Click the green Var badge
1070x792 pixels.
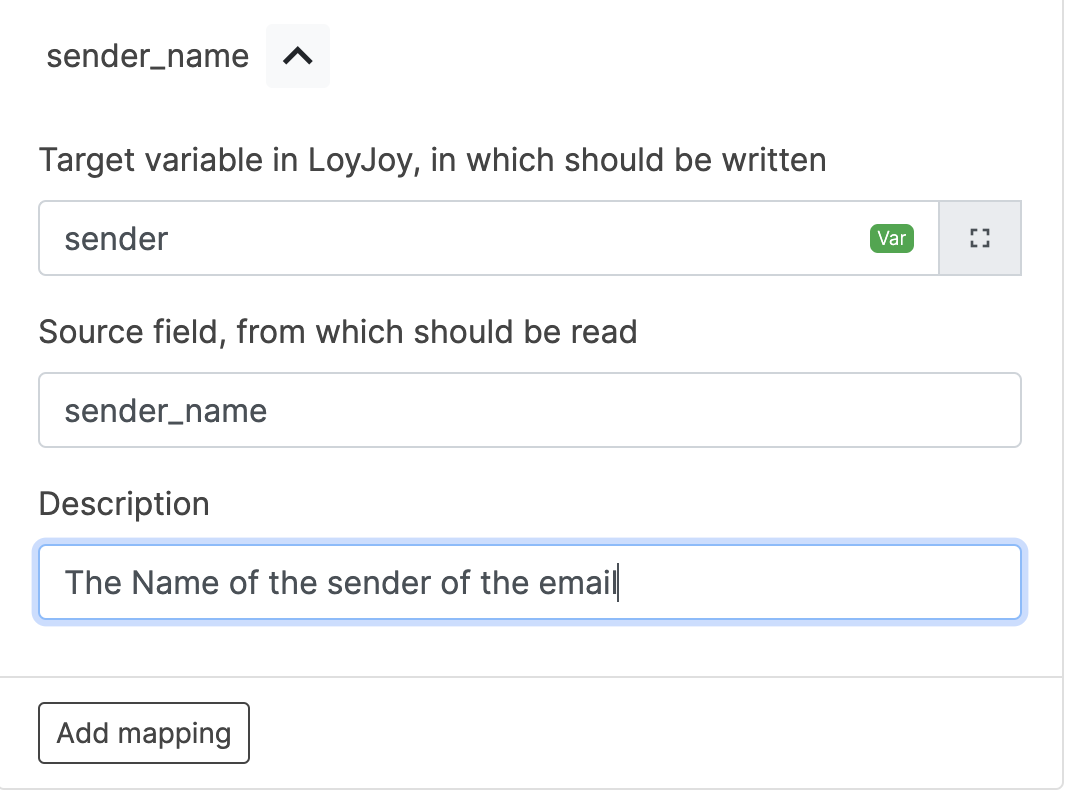click(891, 238)
